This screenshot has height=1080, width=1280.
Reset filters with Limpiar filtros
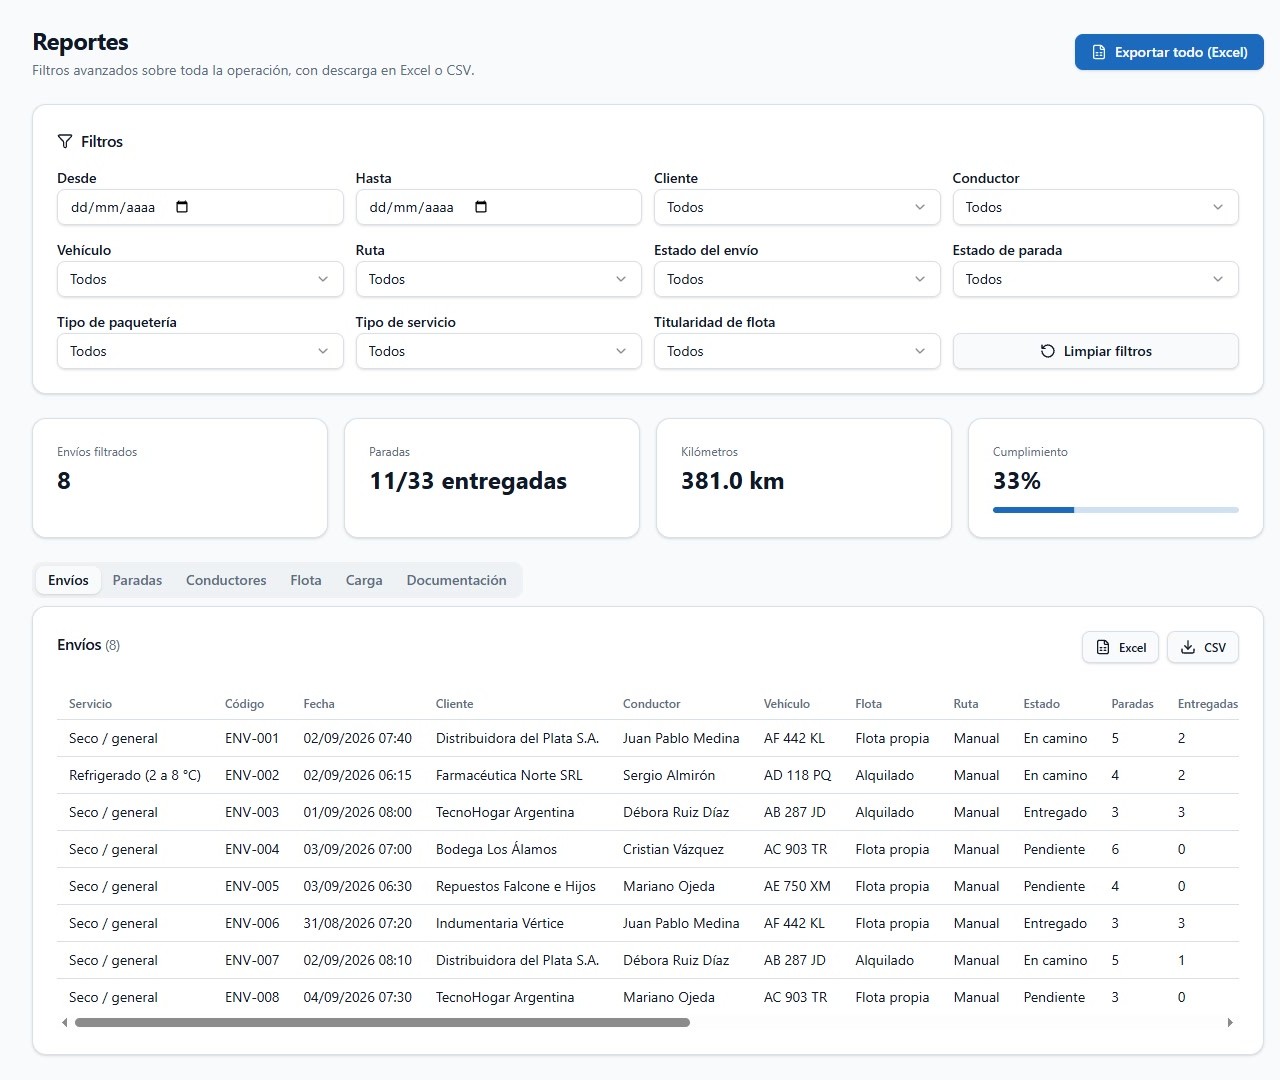click(1095, 351)
